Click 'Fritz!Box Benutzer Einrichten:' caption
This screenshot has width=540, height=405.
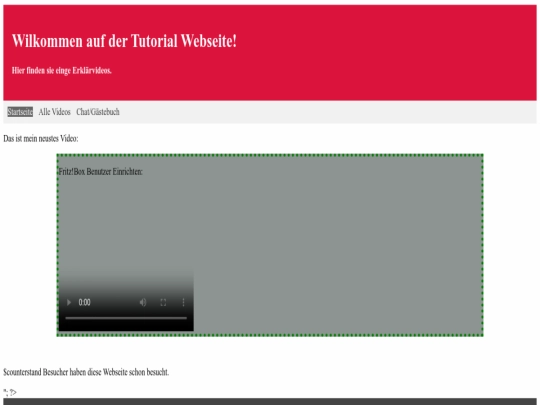click(x=100, y=172)
